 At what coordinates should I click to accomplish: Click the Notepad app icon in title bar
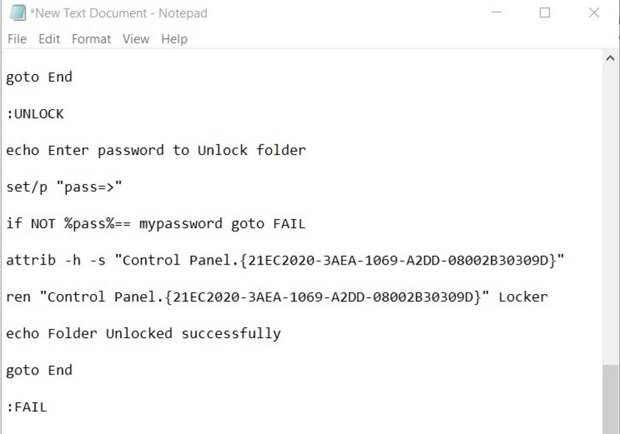point(17,13)
